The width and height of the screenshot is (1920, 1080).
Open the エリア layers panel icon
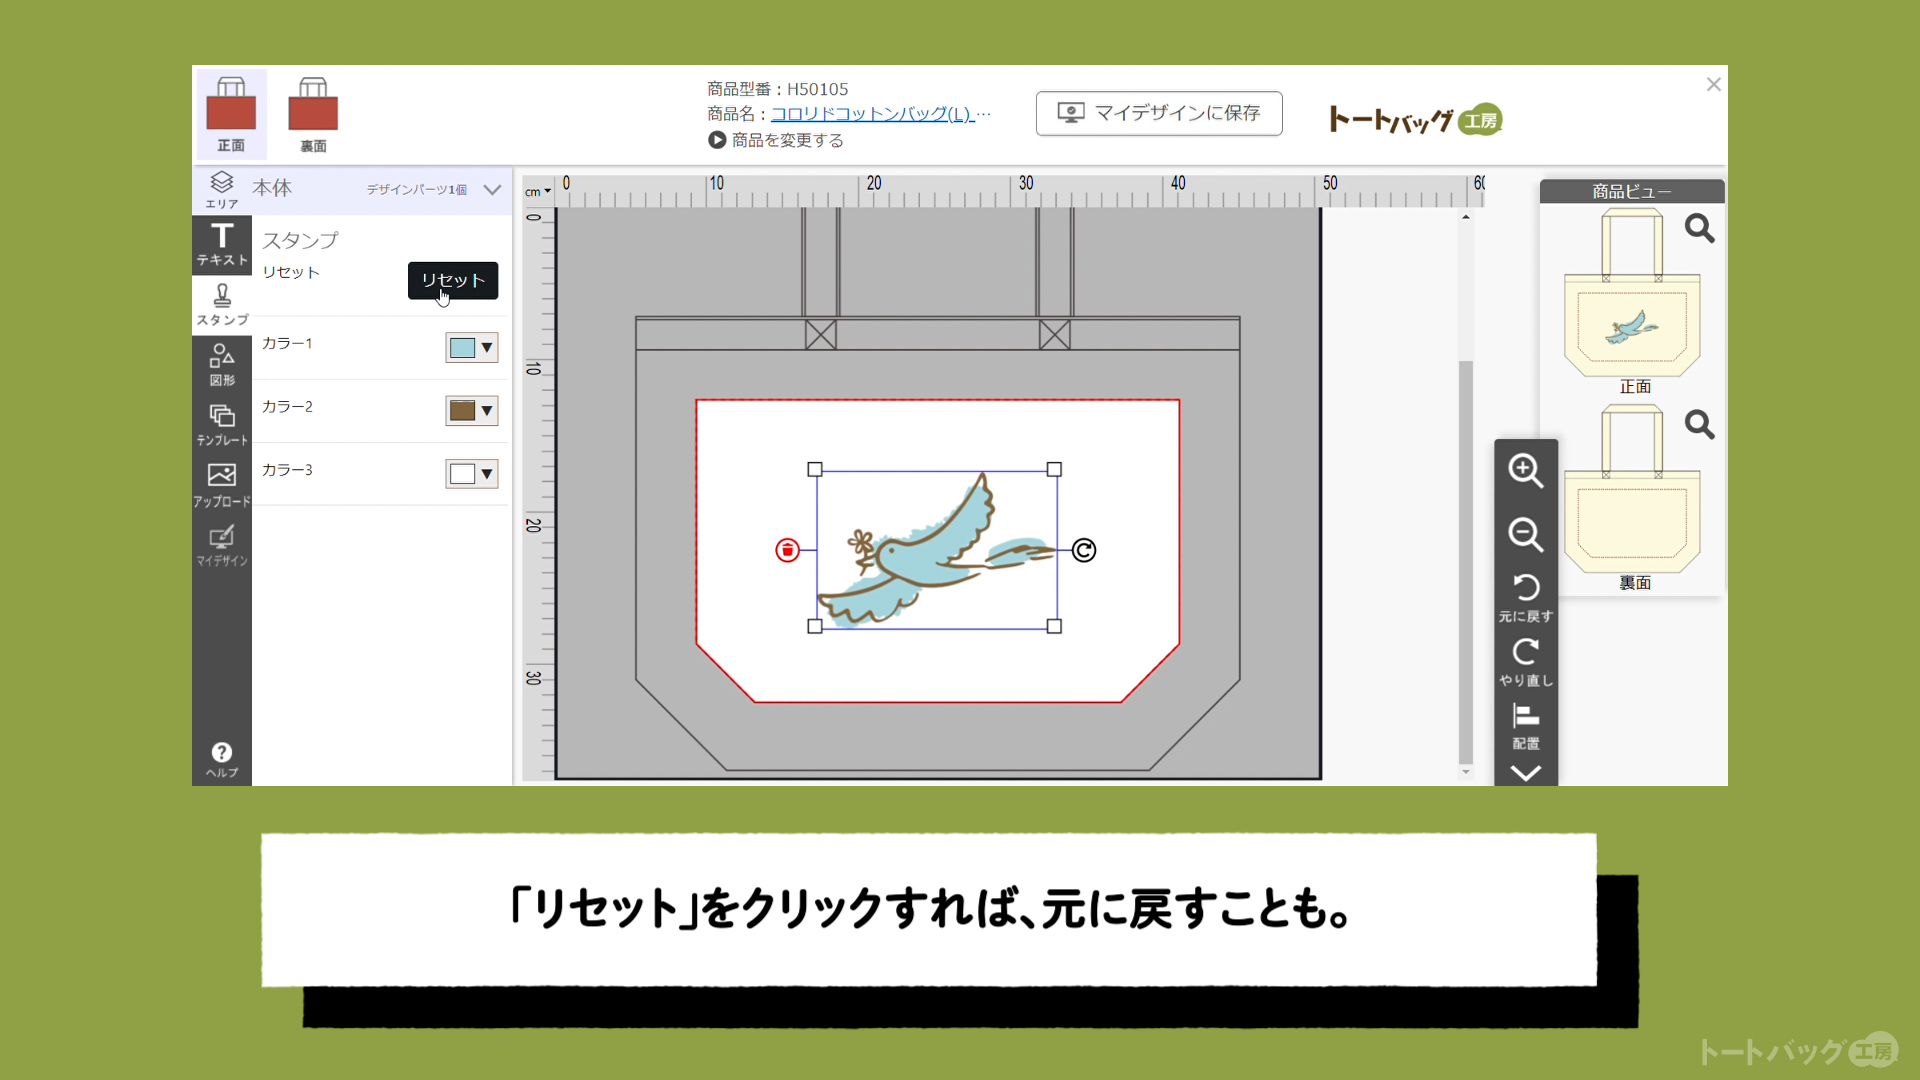(222, 189)
